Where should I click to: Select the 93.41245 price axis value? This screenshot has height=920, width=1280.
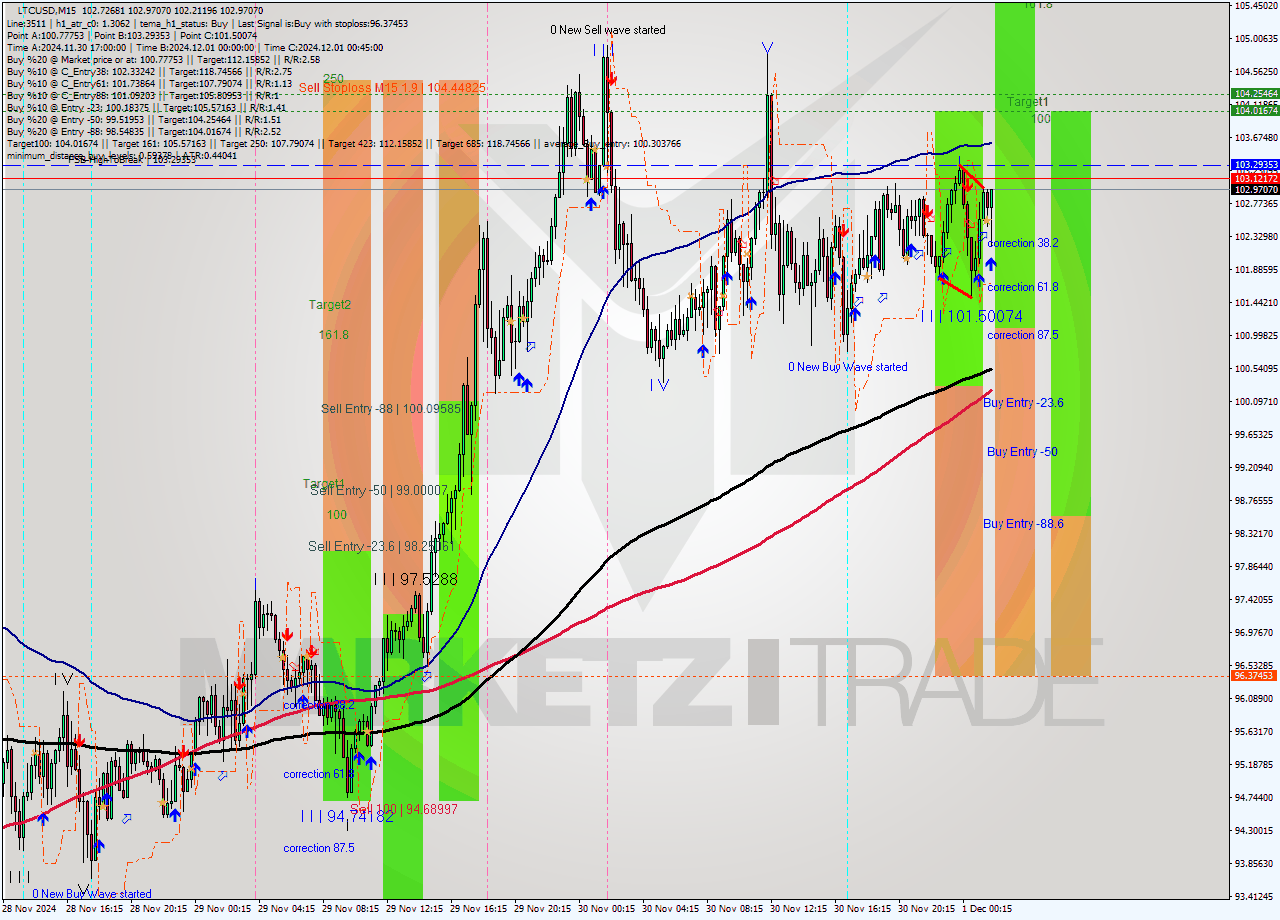[x=1254, y=896]
